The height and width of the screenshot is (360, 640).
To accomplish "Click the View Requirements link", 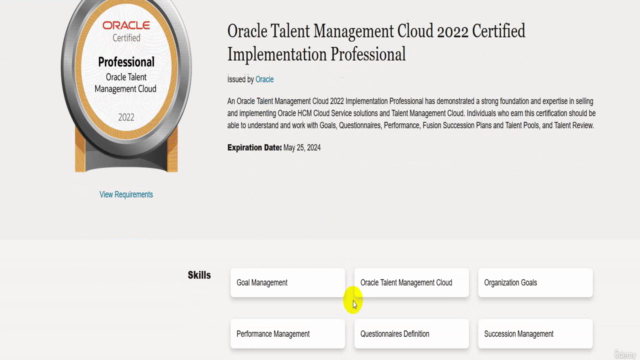I will coord(126,195).
